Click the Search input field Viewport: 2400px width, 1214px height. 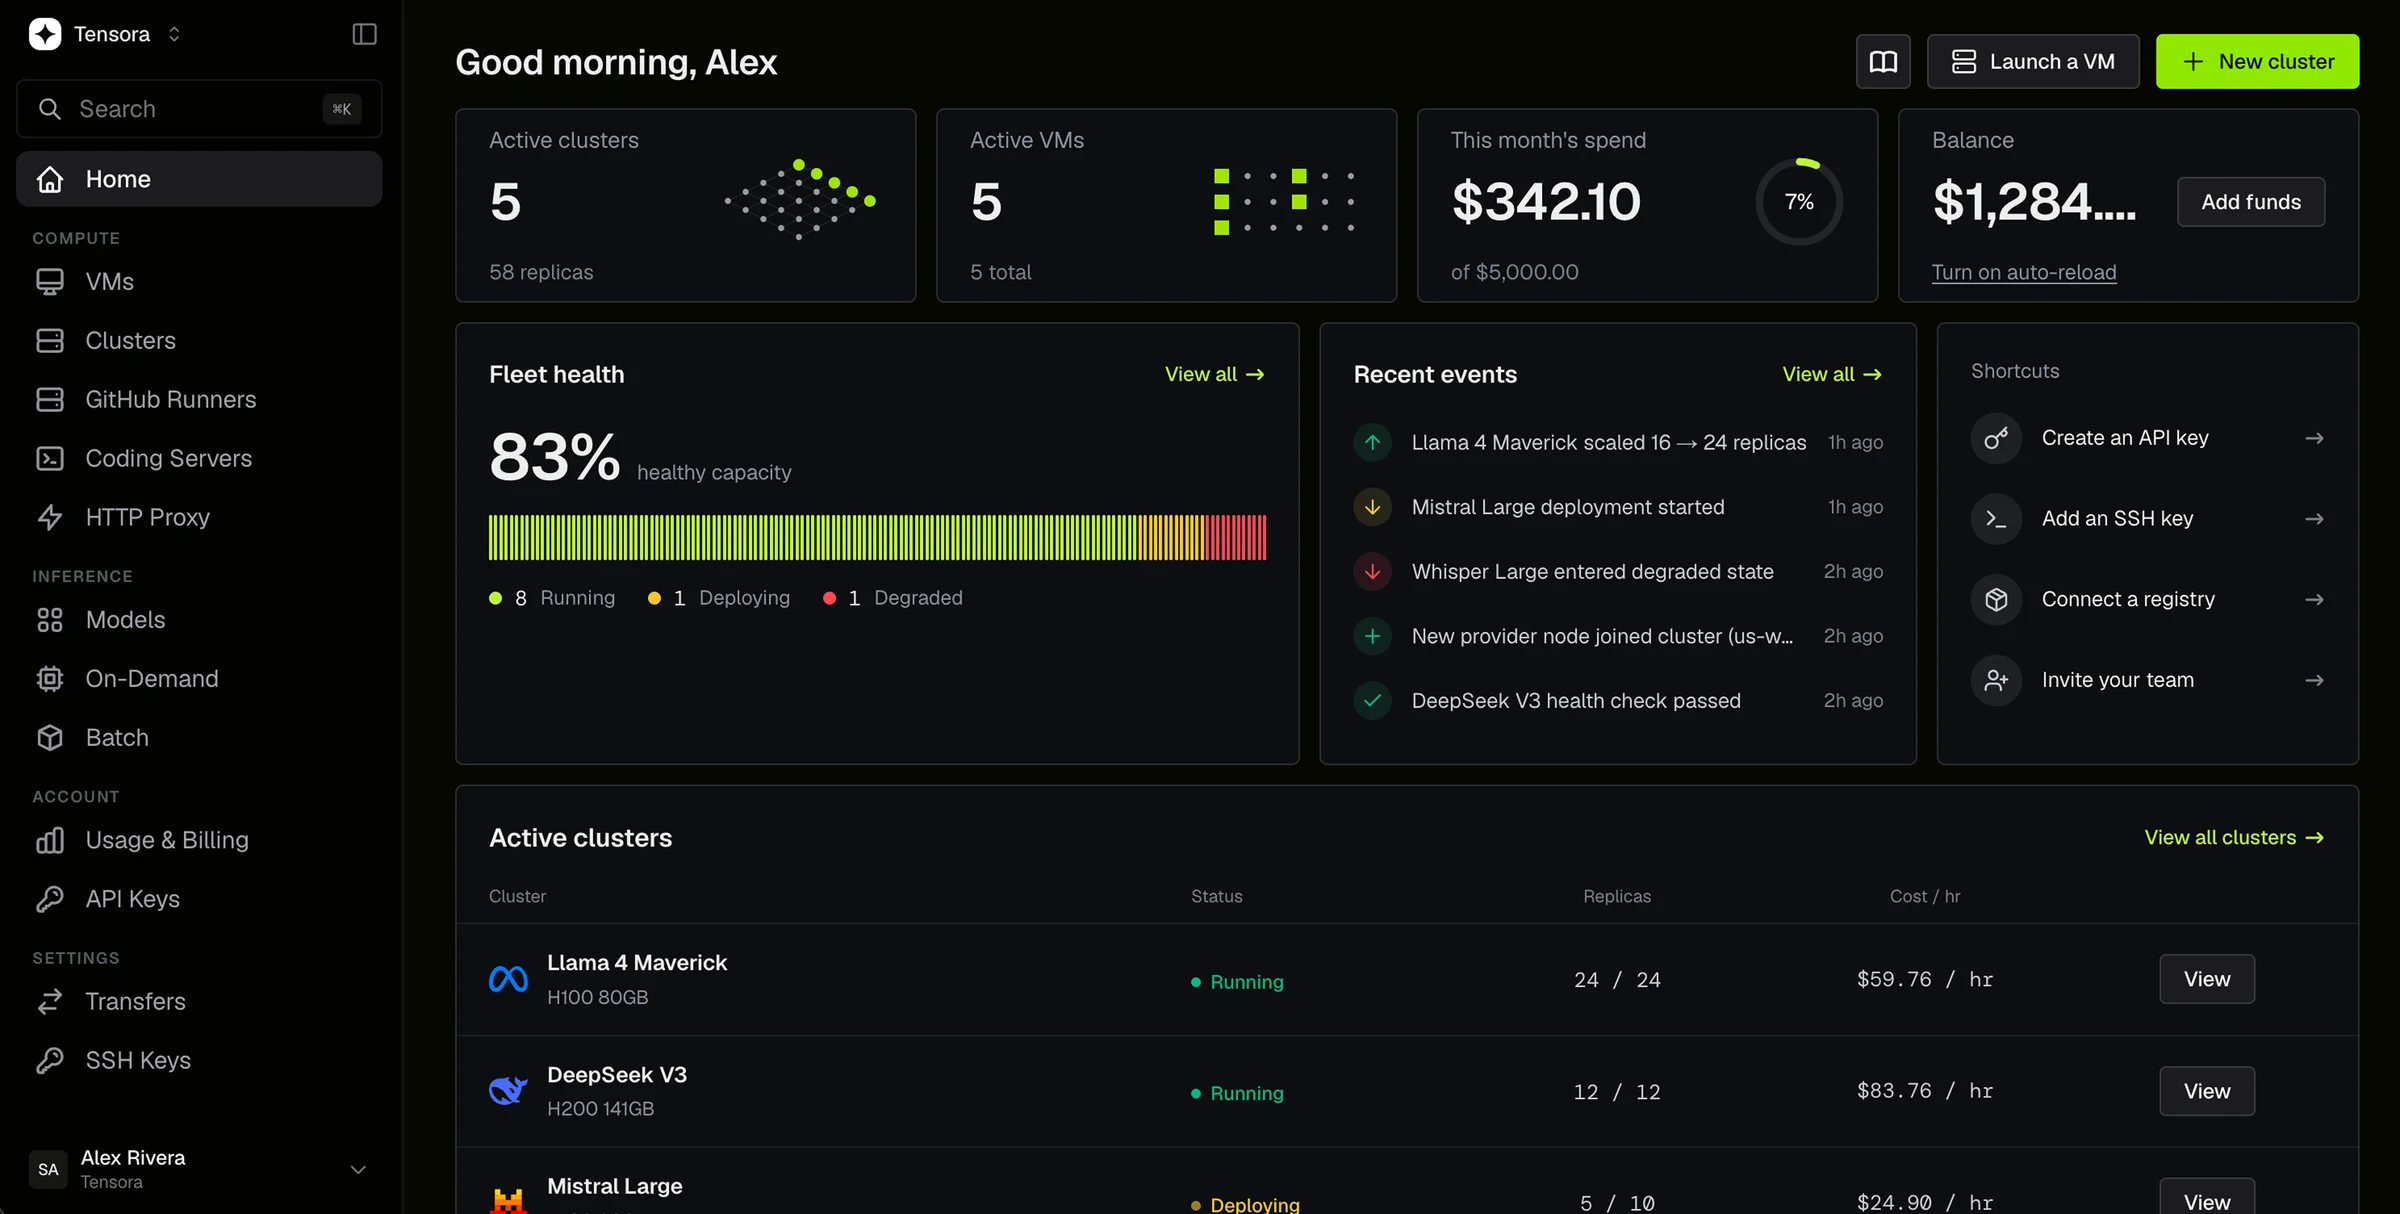[199, 109]
